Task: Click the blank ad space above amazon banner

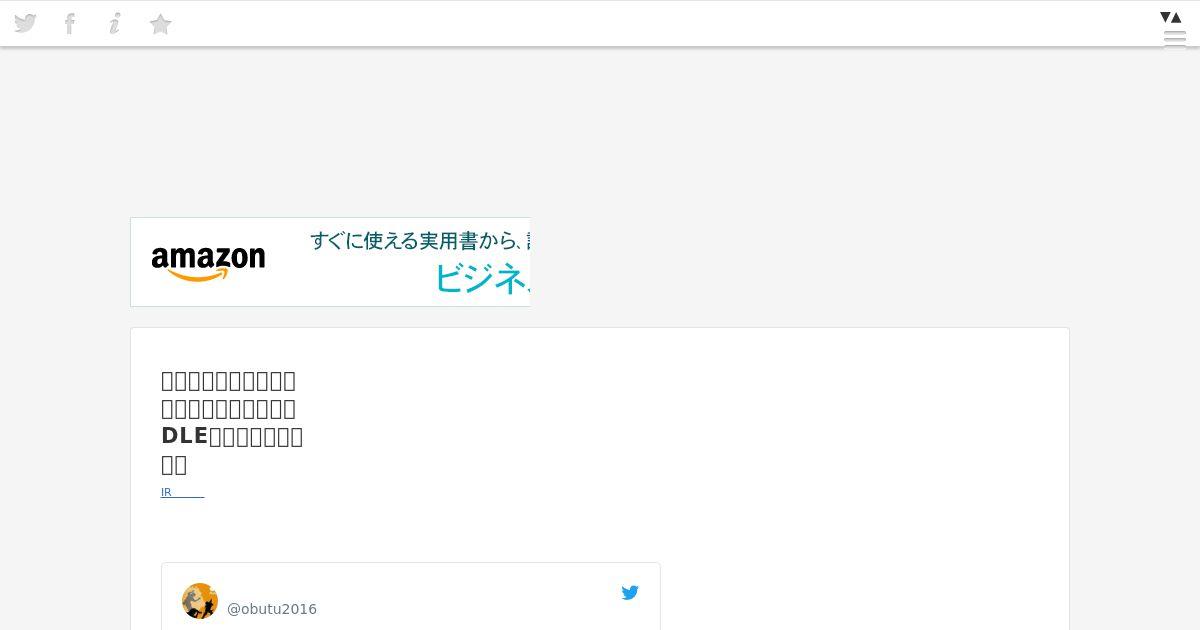Action: 600,130
